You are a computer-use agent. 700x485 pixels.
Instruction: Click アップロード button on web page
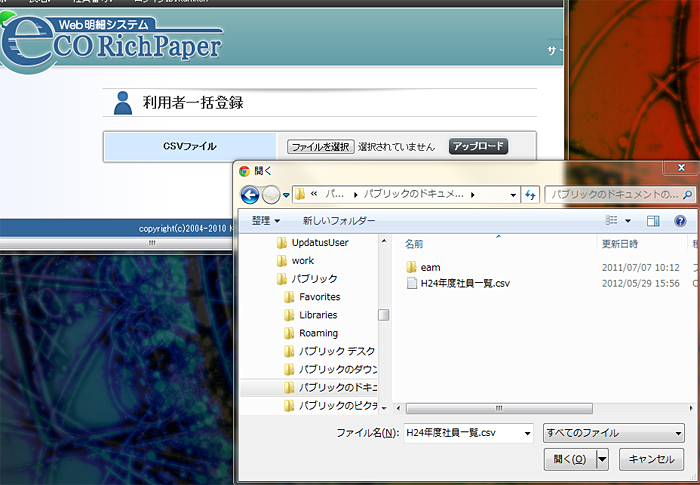478,146
